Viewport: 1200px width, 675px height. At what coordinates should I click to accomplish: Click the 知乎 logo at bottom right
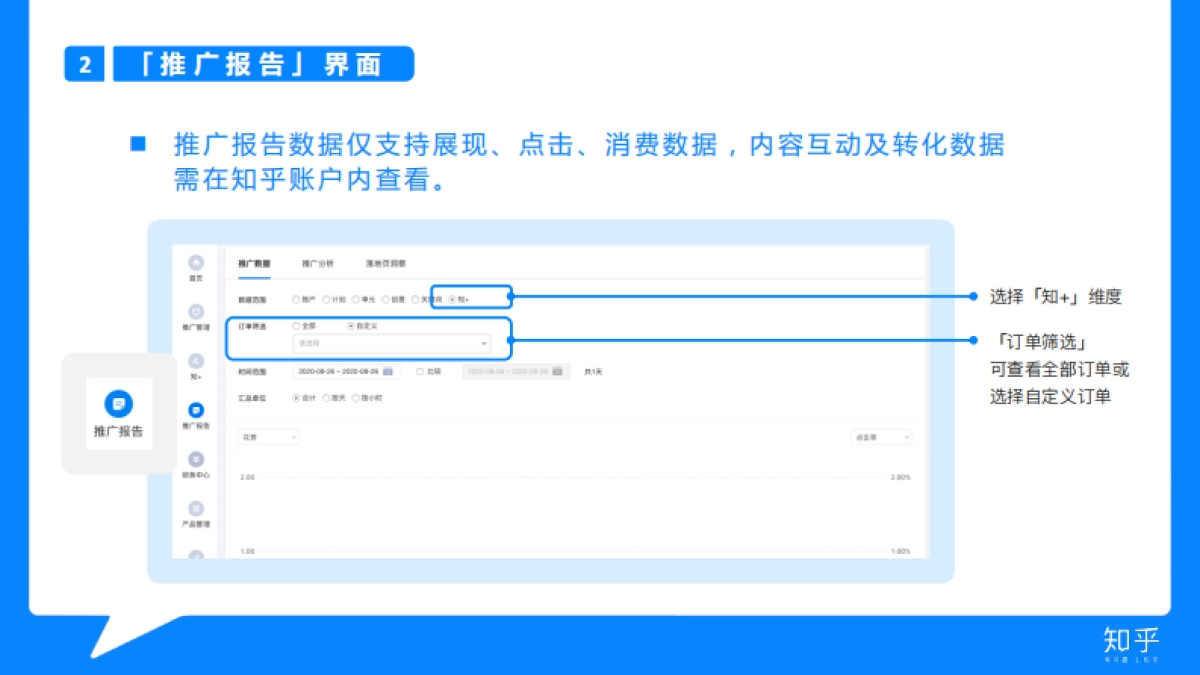[1131, 645]
